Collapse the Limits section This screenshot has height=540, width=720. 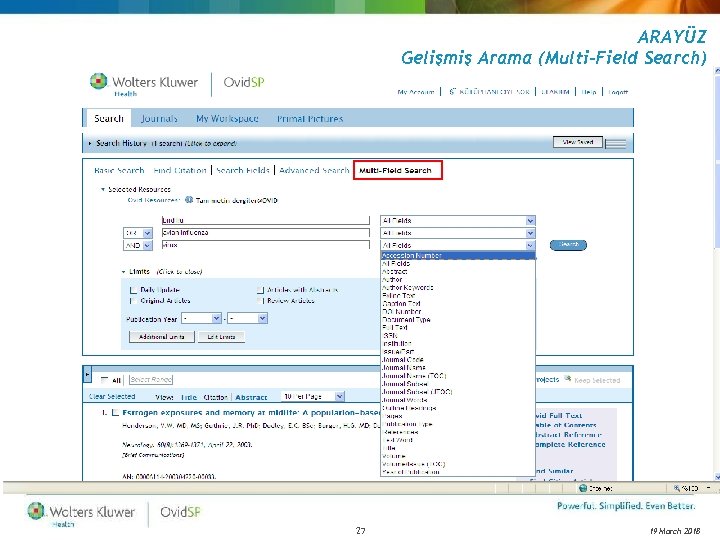click(124, 272)
